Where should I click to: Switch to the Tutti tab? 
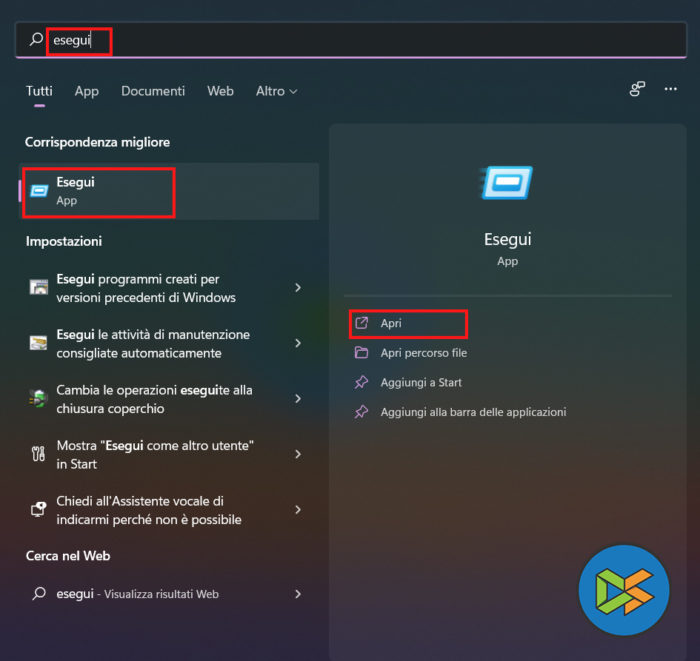39,91
